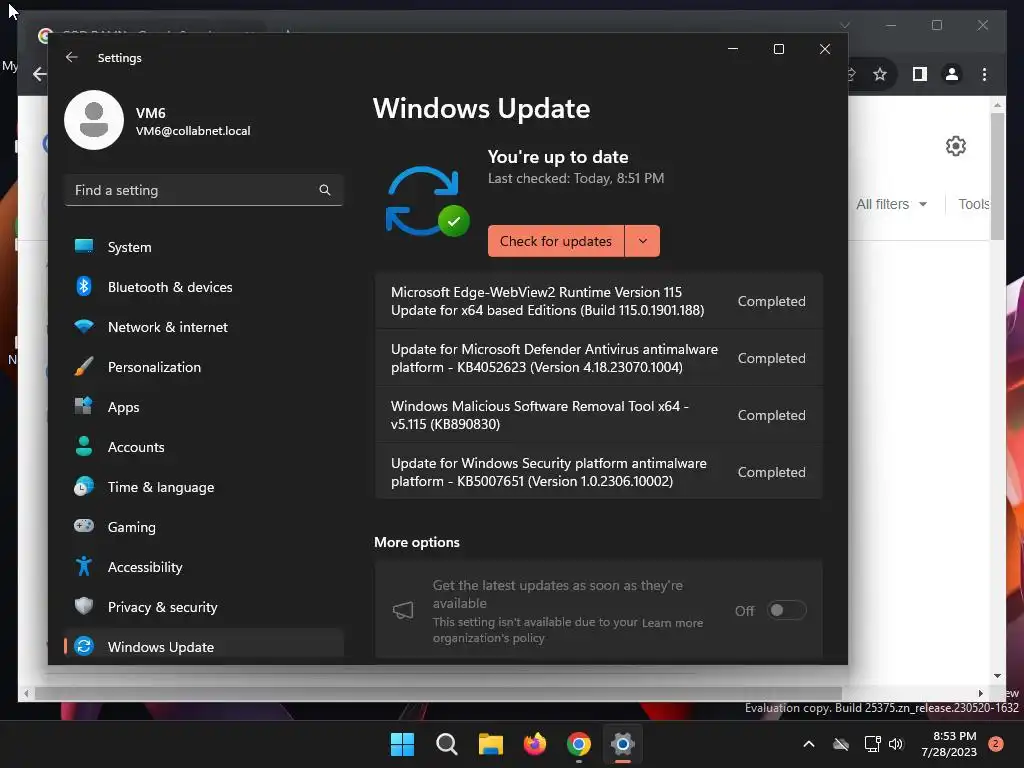Viewport: 1024px width, 768px height.
Task: Click the volume icon in the tray
Action: click(895, 744)
